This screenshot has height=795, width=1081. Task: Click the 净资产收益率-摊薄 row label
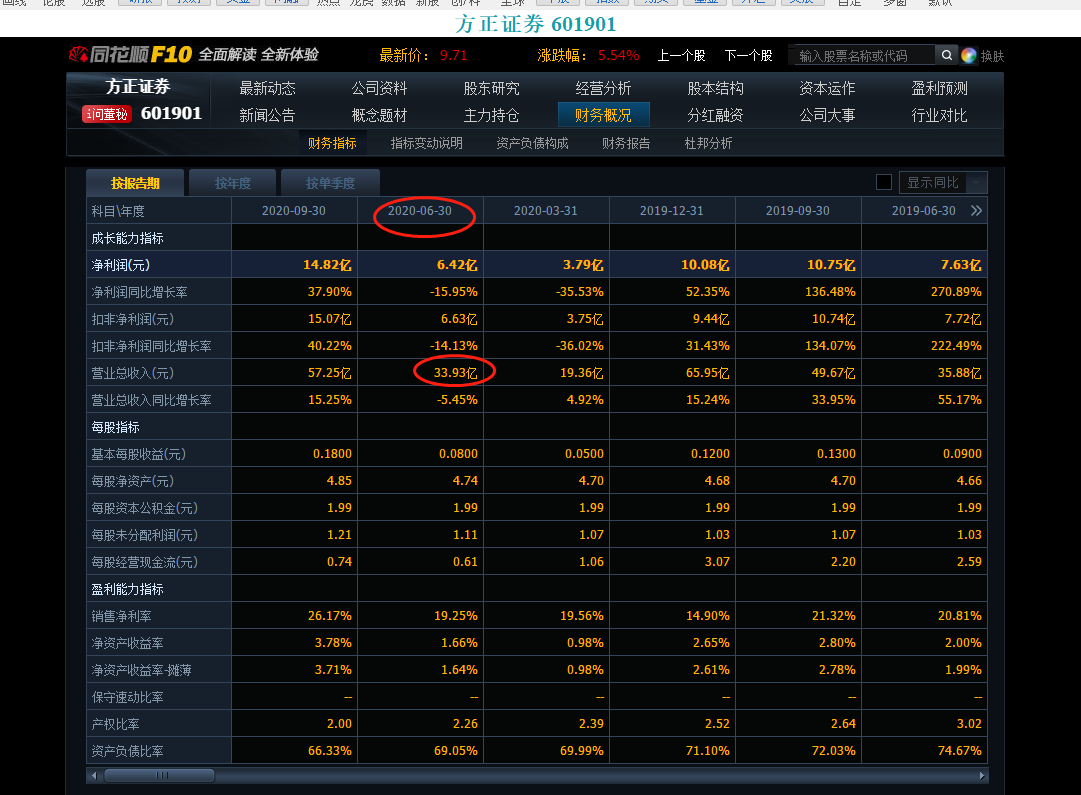coord(141,670)
